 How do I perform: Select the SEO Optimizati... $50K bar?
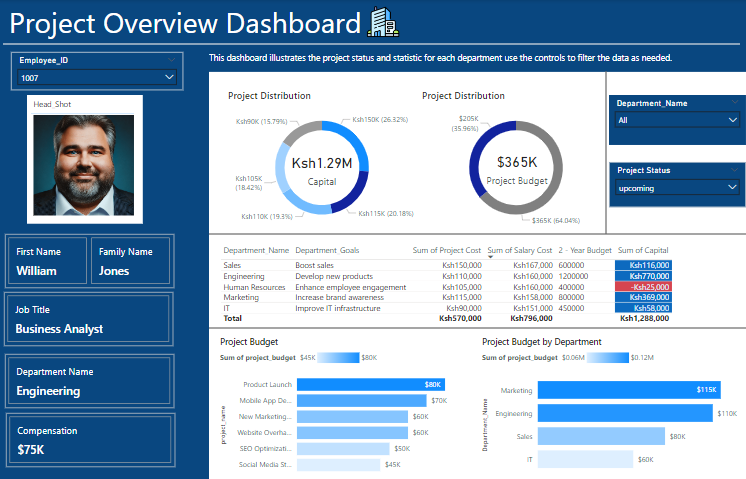pyautogui.click(x=343, y=449)
